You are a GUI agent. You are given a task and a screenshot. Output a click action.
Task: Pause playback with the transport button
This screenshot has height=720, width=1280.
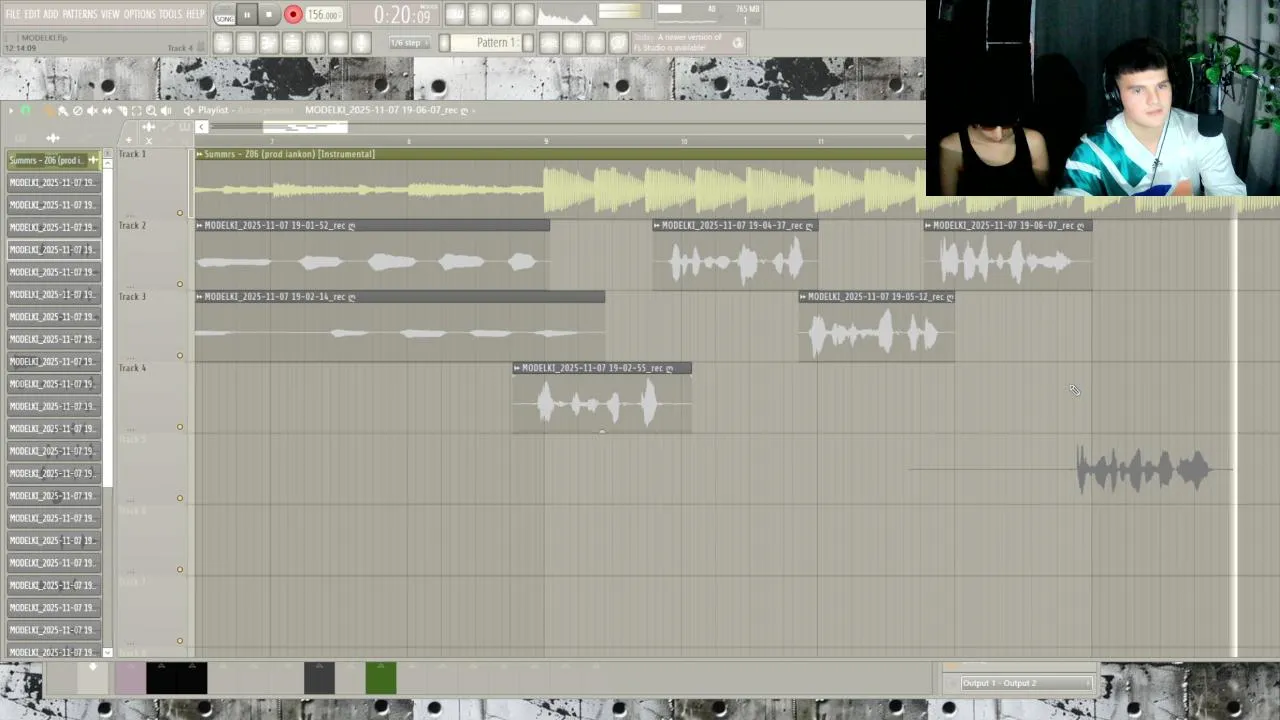[247, 15]
